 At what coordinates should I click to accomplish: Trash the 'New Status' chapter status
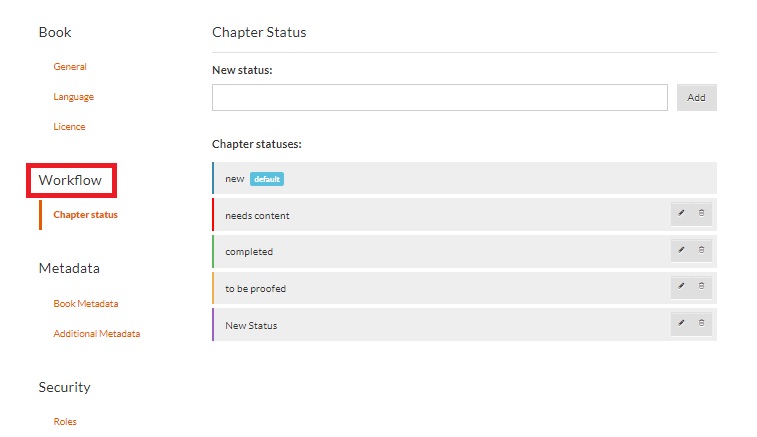pos(701,323)
